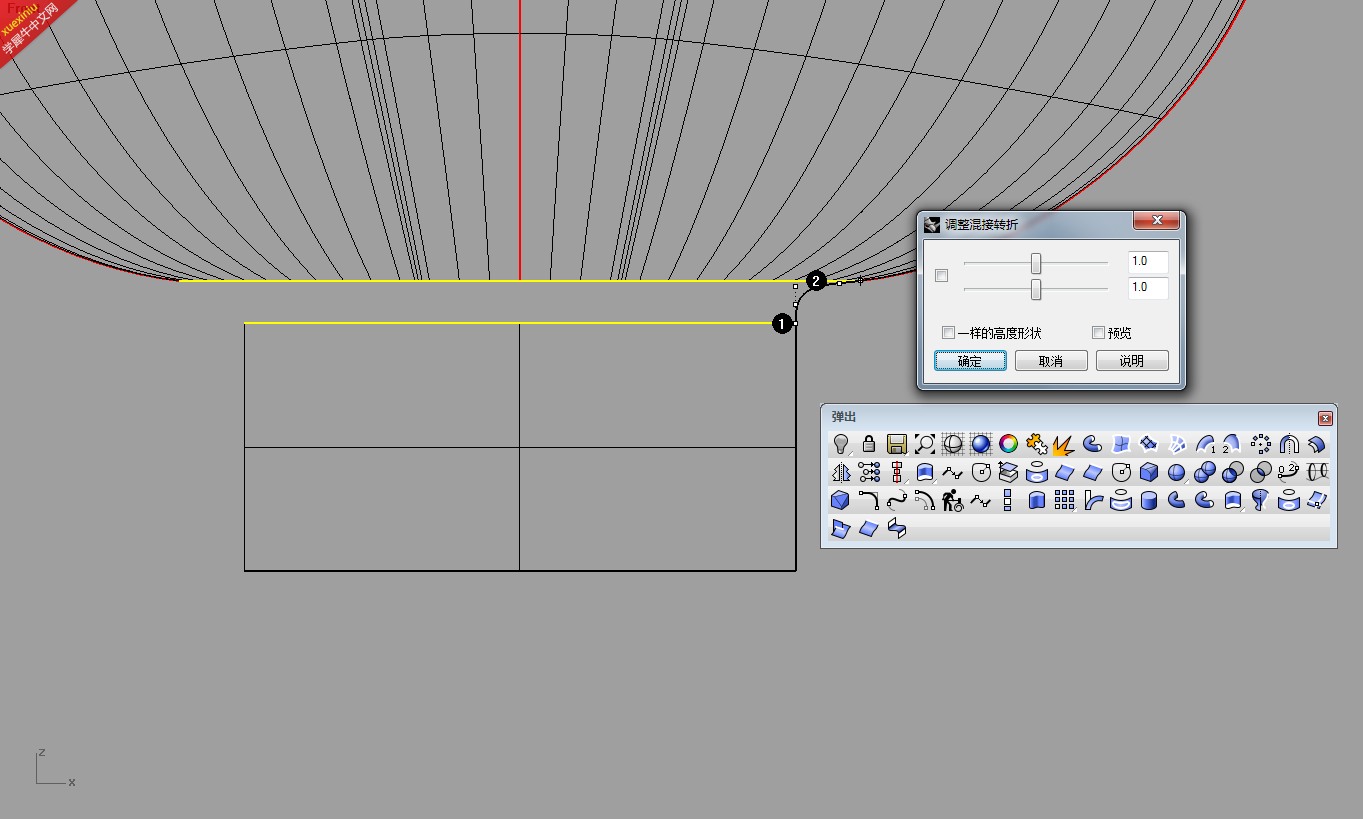Image resolution: width=1363 pixels, height=819 pixels.
Task: Click the stacked layers with arrow icon
Action: [x=1008, y=471]
